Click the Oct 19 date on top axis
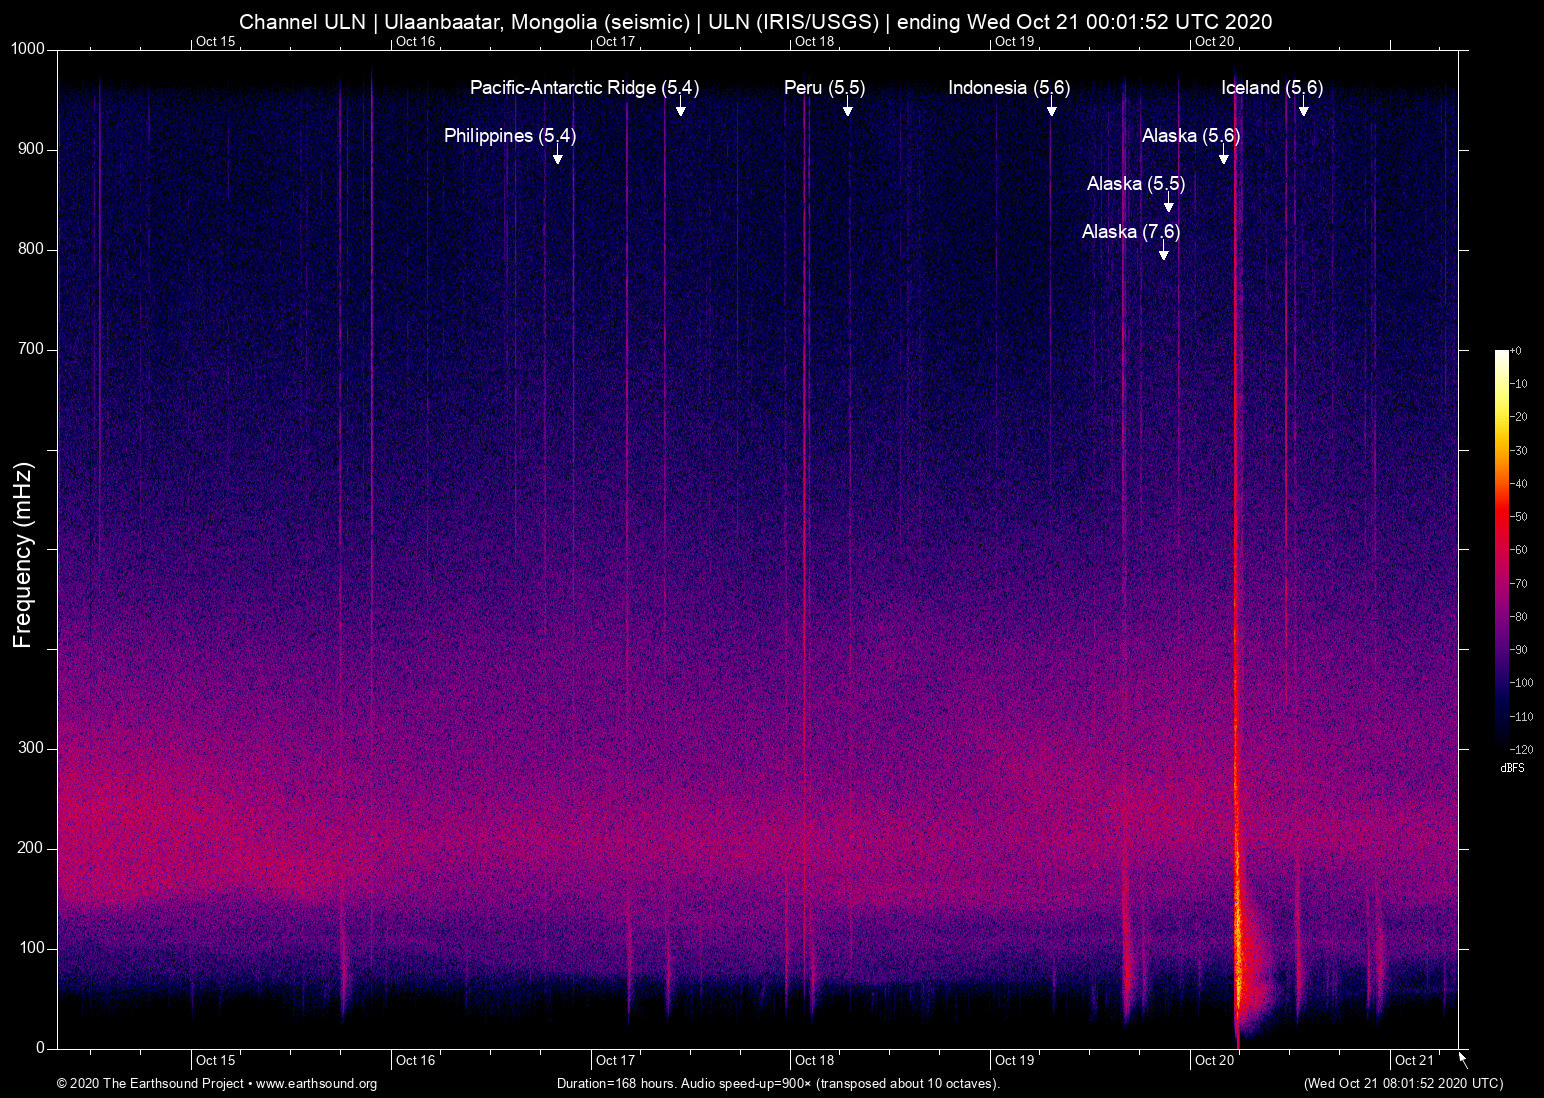The width and height of the screenshot is (1544, 1098). pos(1015,41)
